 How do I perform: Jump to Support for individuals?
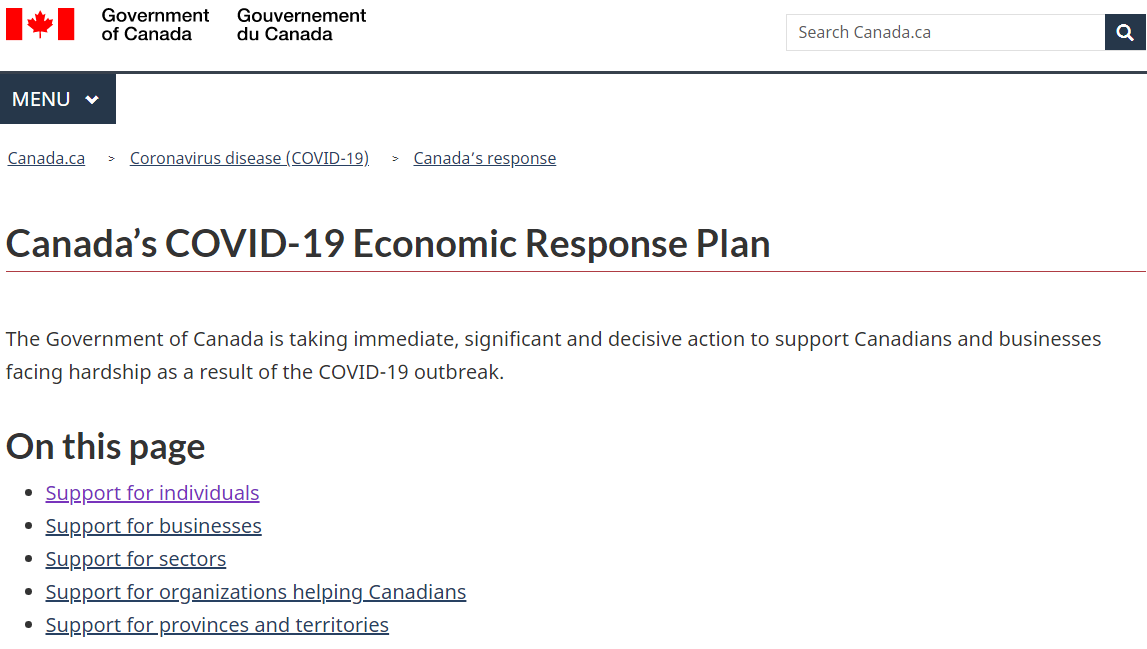click(152, 493)
